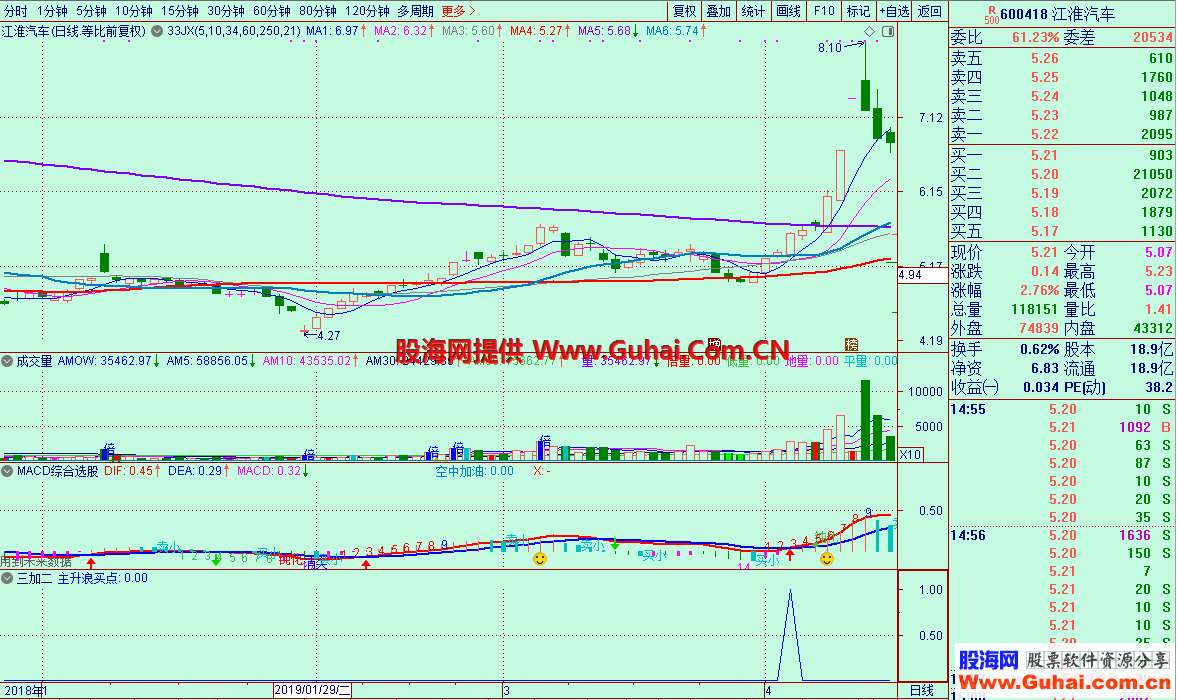Click the diamond icon atop the chart

[x=869, y=32]
